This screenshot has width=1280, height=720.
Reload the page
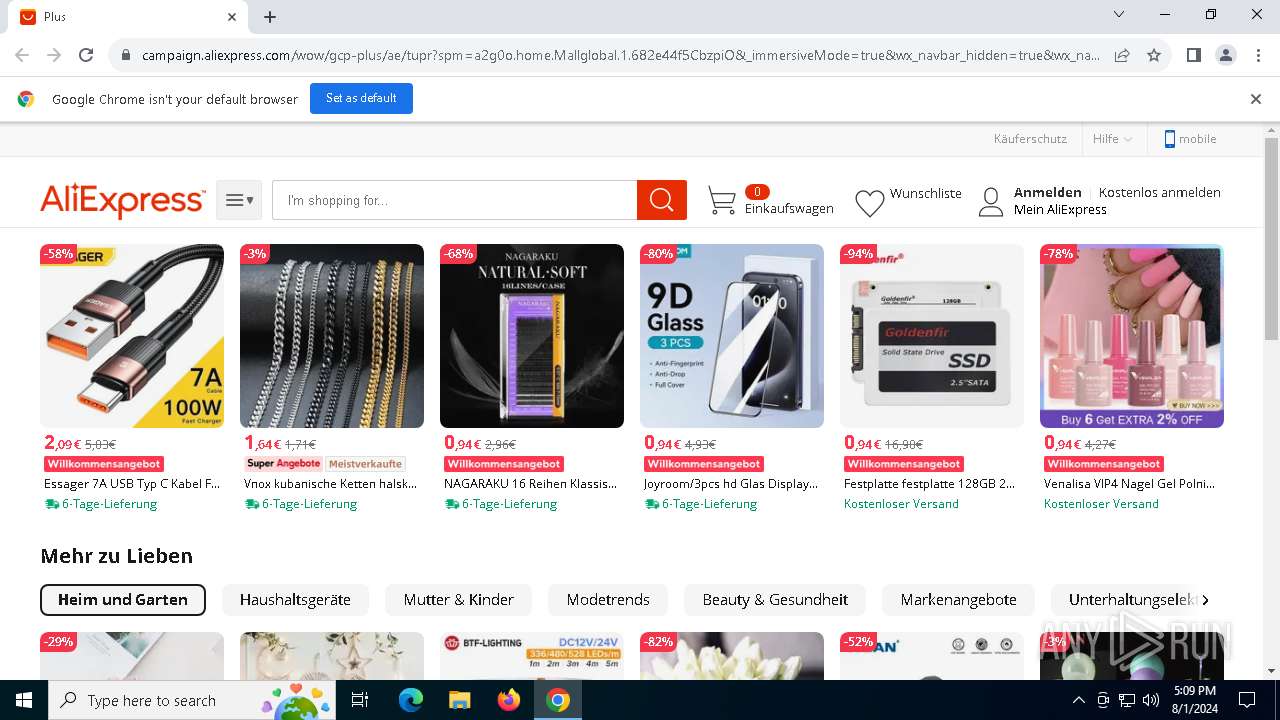click(86, 55)
